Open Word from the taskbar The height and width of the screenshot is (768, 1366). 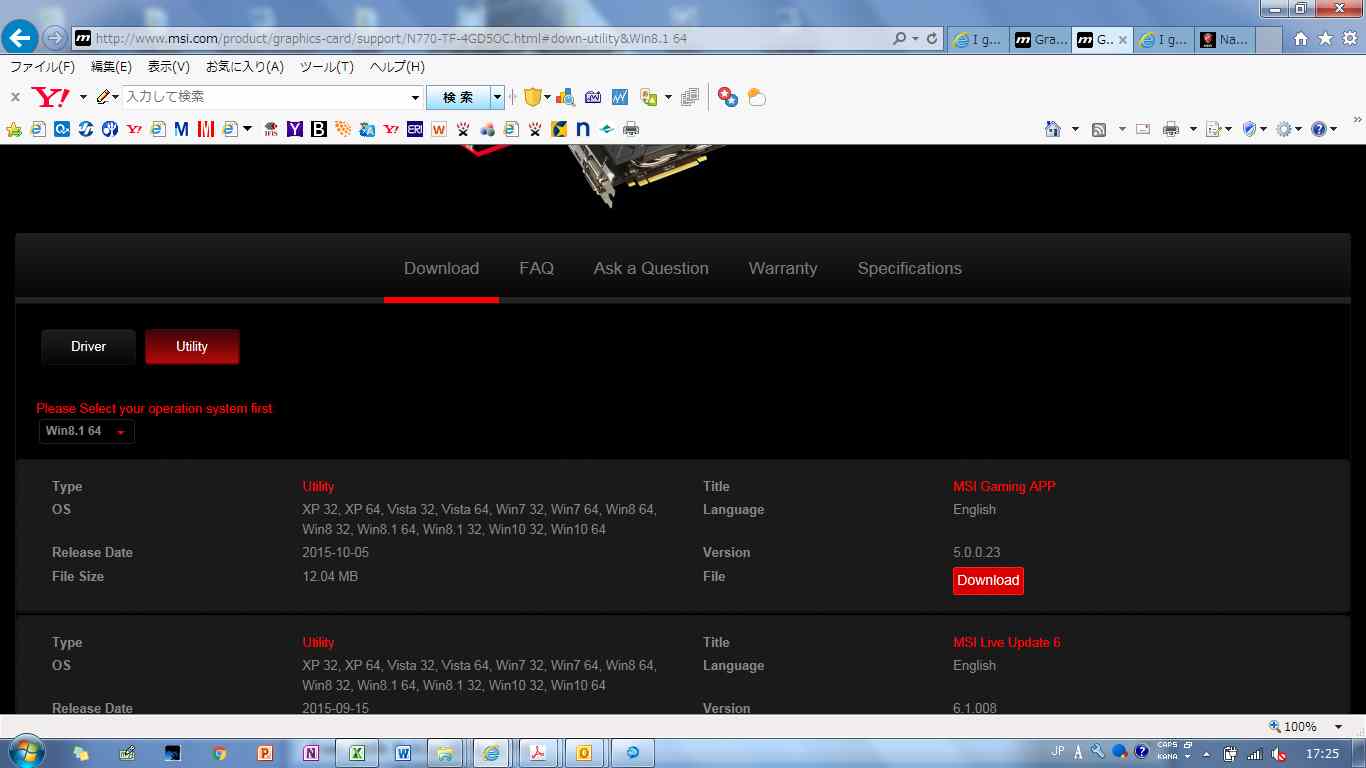403,753
